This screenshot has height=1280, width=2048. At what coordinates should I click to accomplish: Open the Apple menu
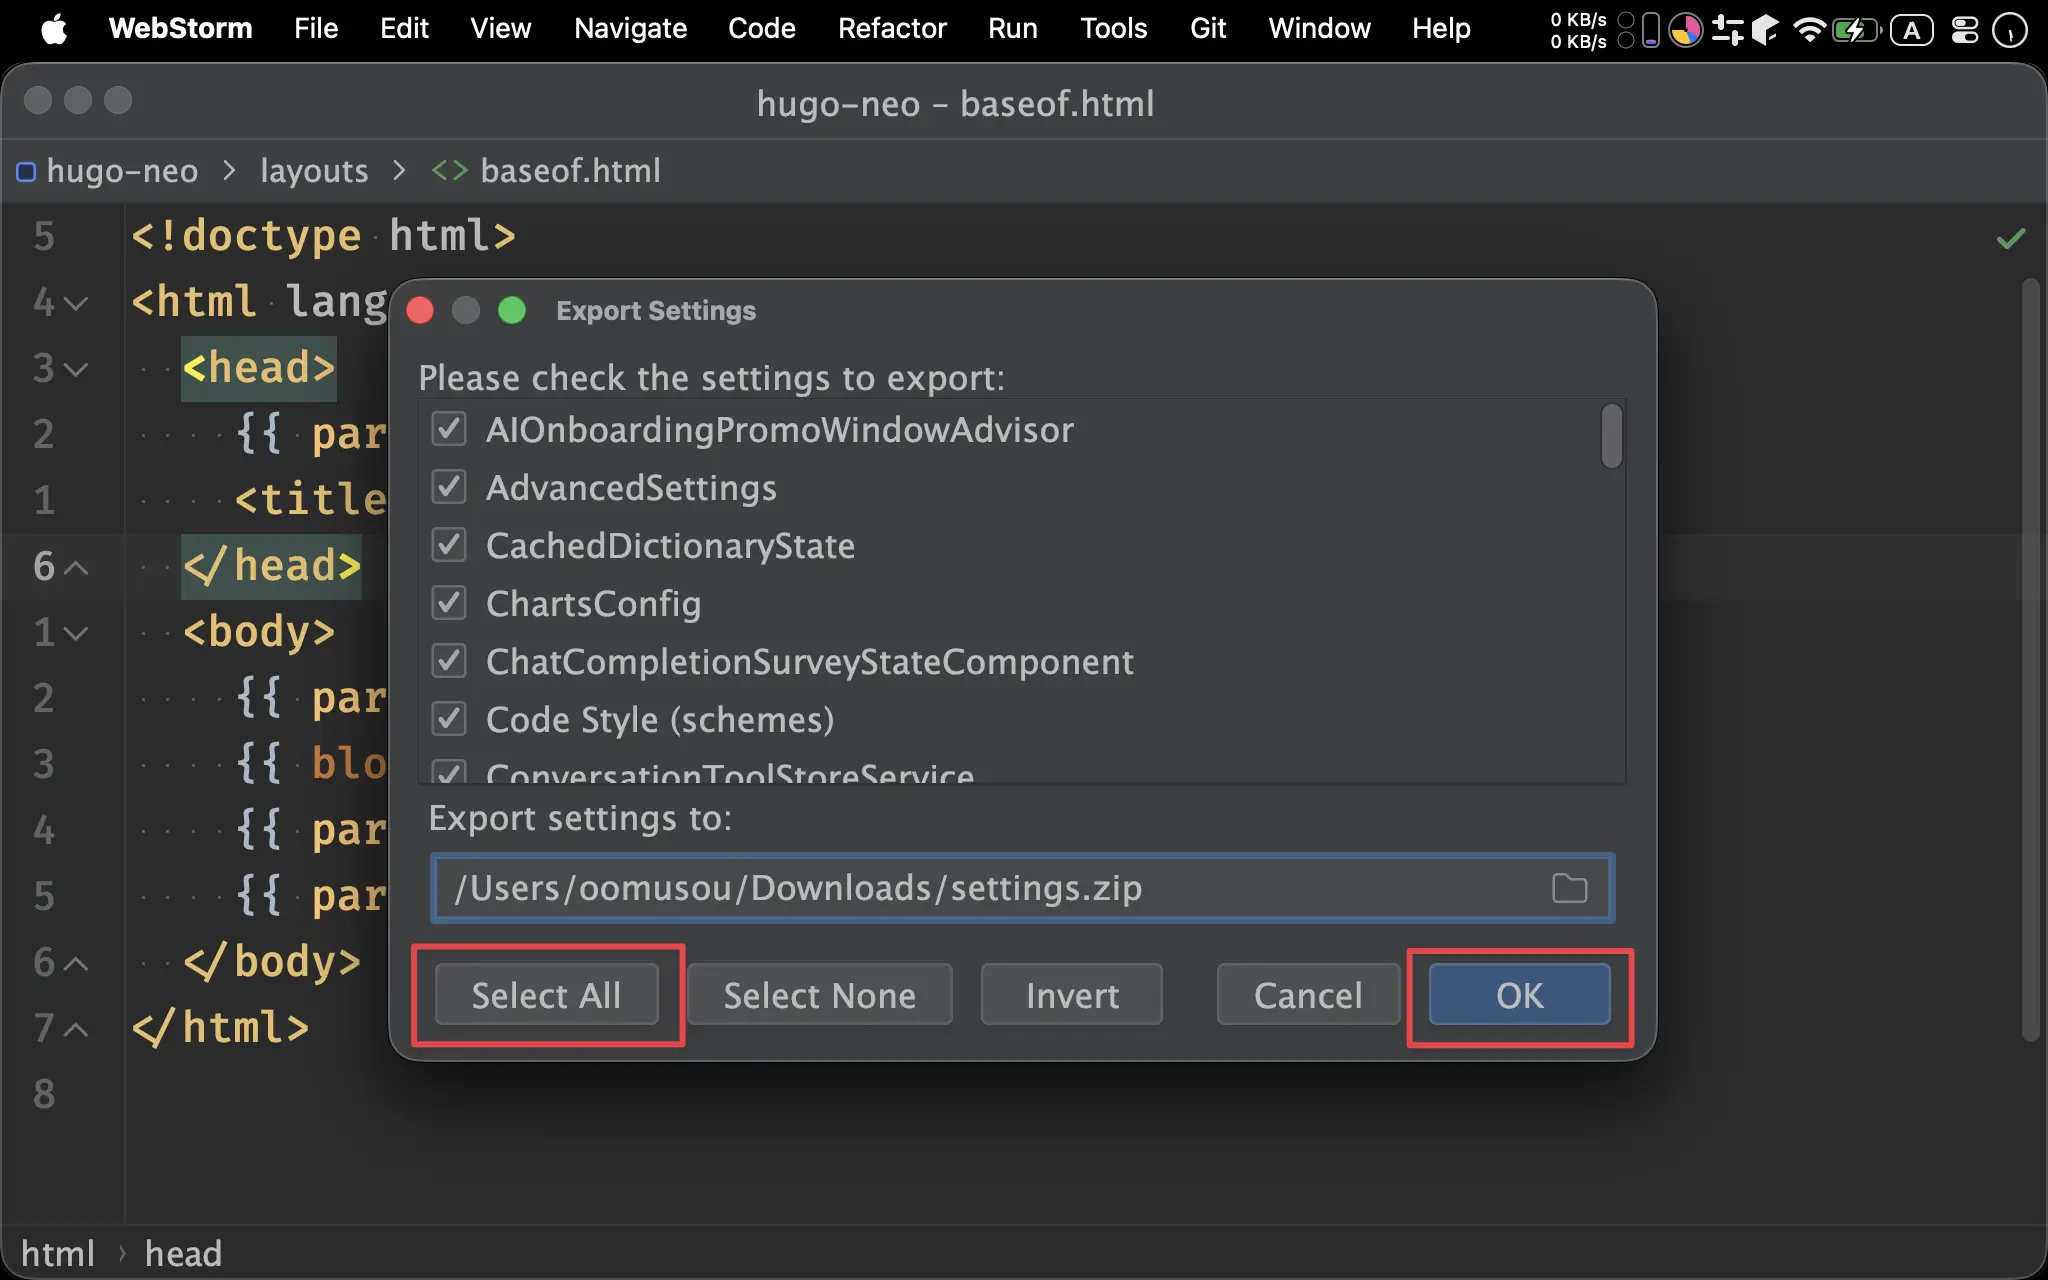[54, 29]
